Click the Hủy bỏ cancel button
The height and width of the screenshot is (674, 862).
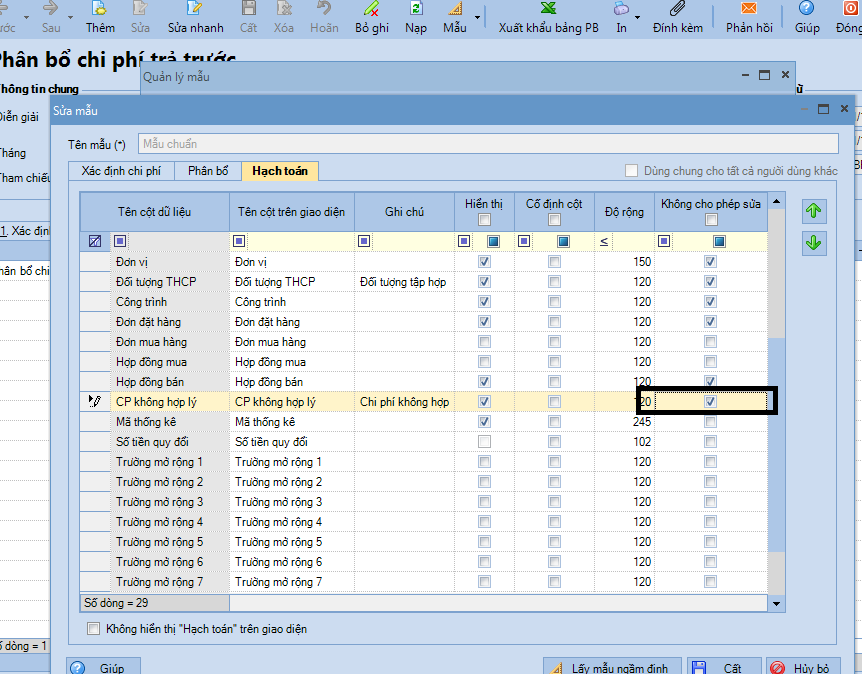[x=803, y=667]
